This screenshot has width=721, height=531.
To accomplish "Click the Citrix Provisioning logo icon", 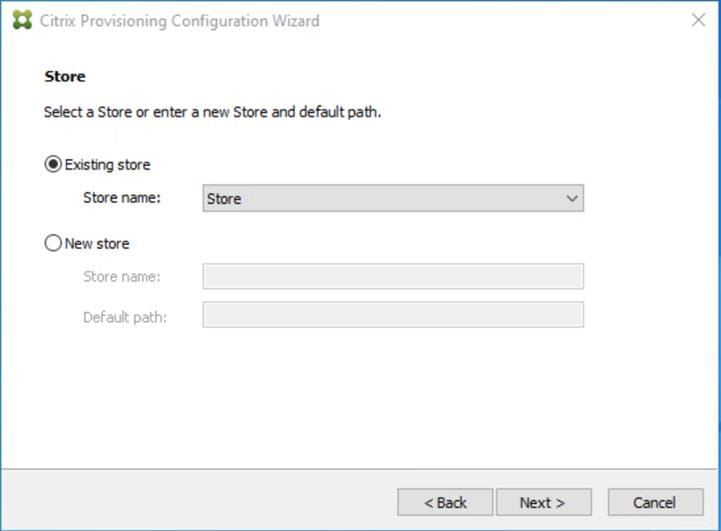I will point(22,20).
